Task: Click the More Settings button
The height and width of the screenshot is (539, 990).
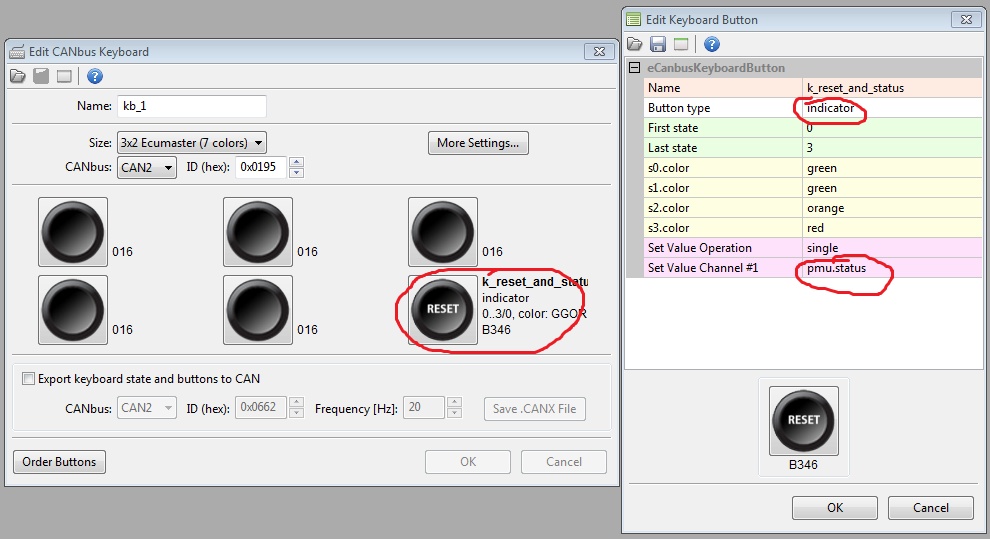Action: coord(478,143)
